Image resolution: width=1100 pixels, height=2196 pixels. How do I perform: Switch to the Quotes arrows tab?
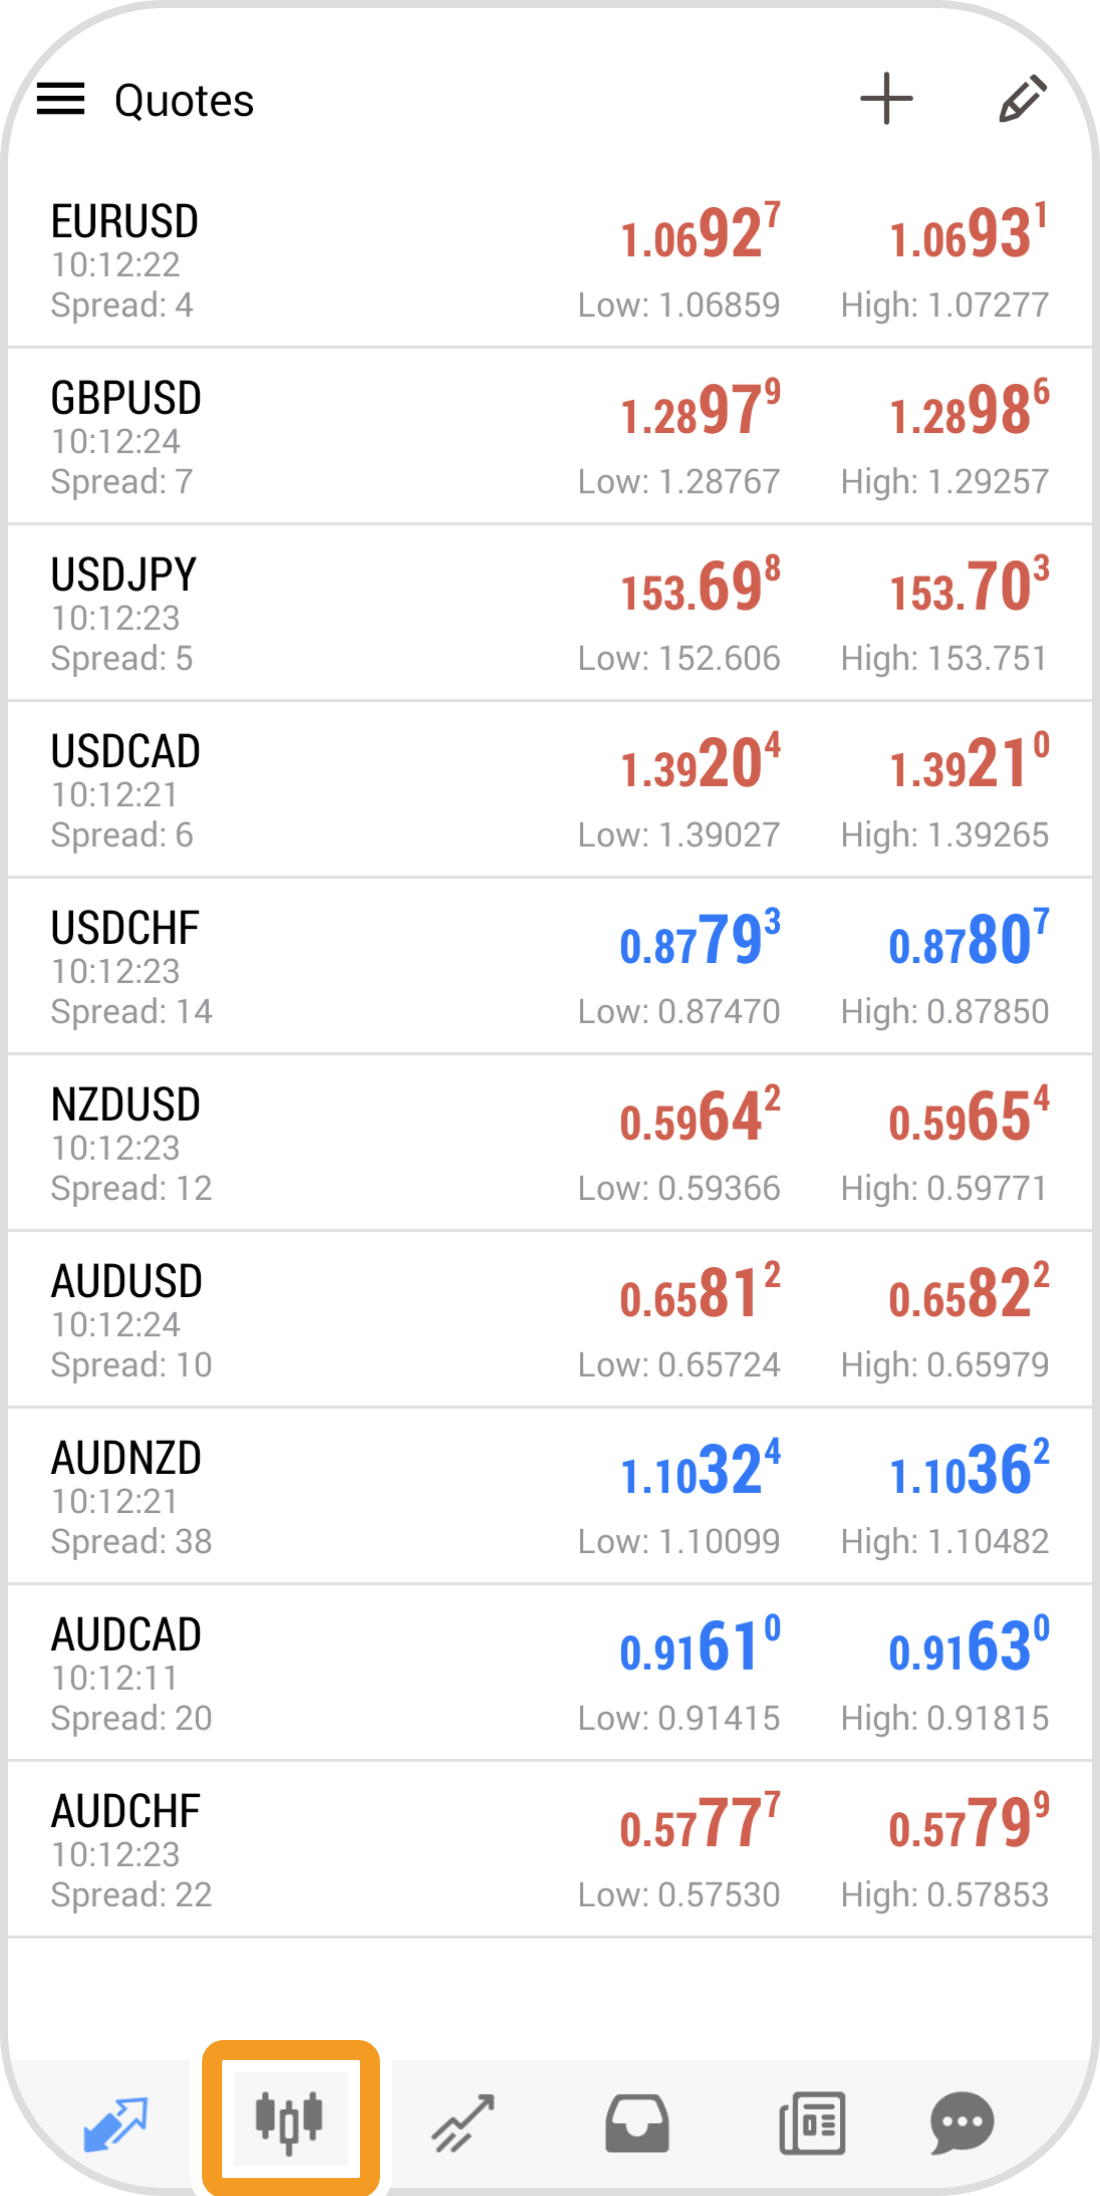116,2122
